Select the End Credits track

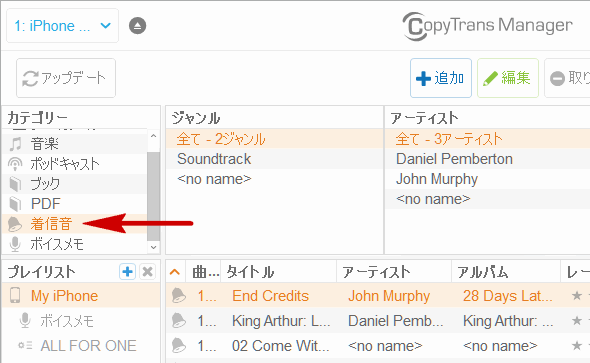click(271, 296)
